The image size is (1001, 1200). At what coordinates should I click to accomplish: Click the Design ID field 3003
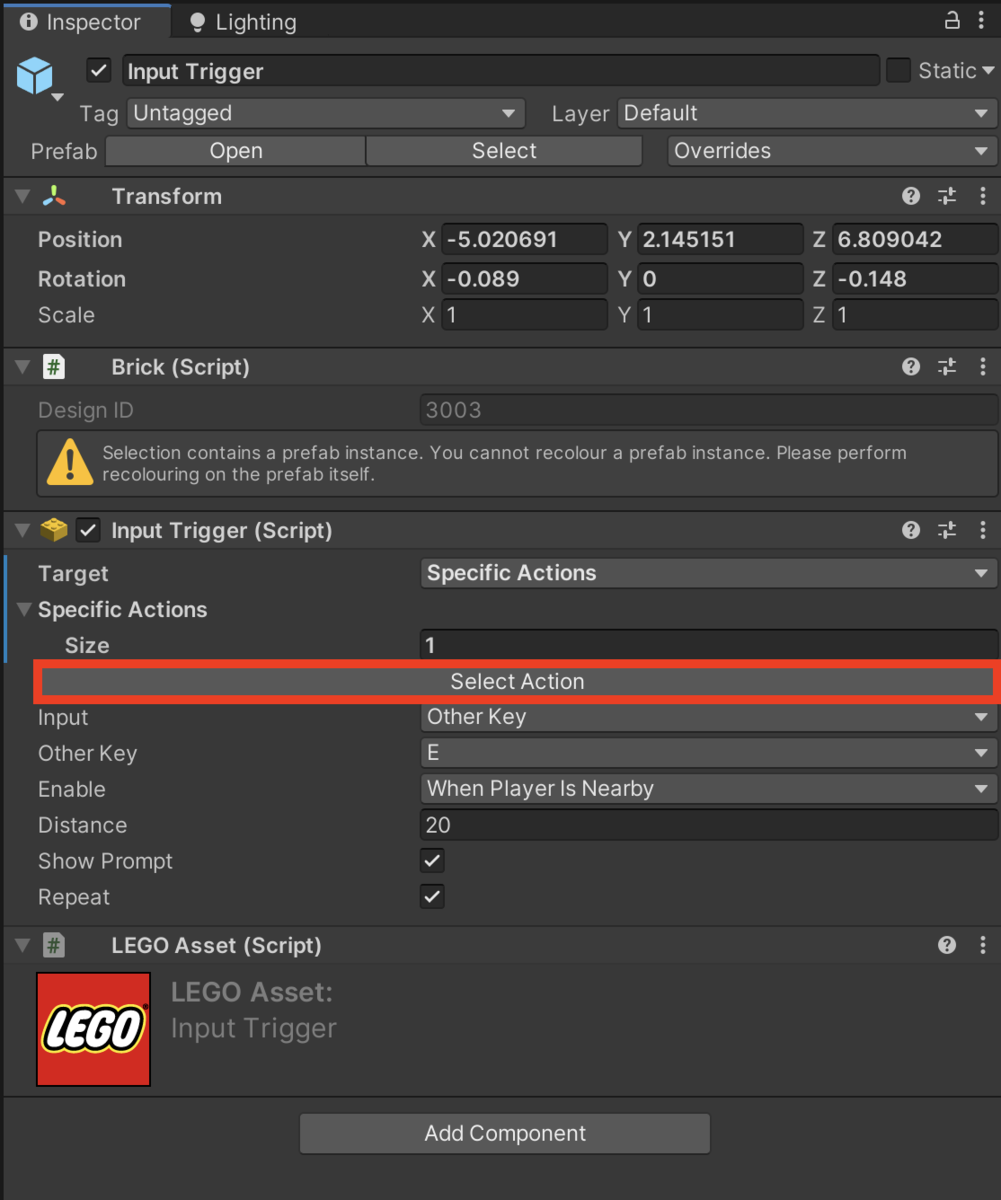709,410
